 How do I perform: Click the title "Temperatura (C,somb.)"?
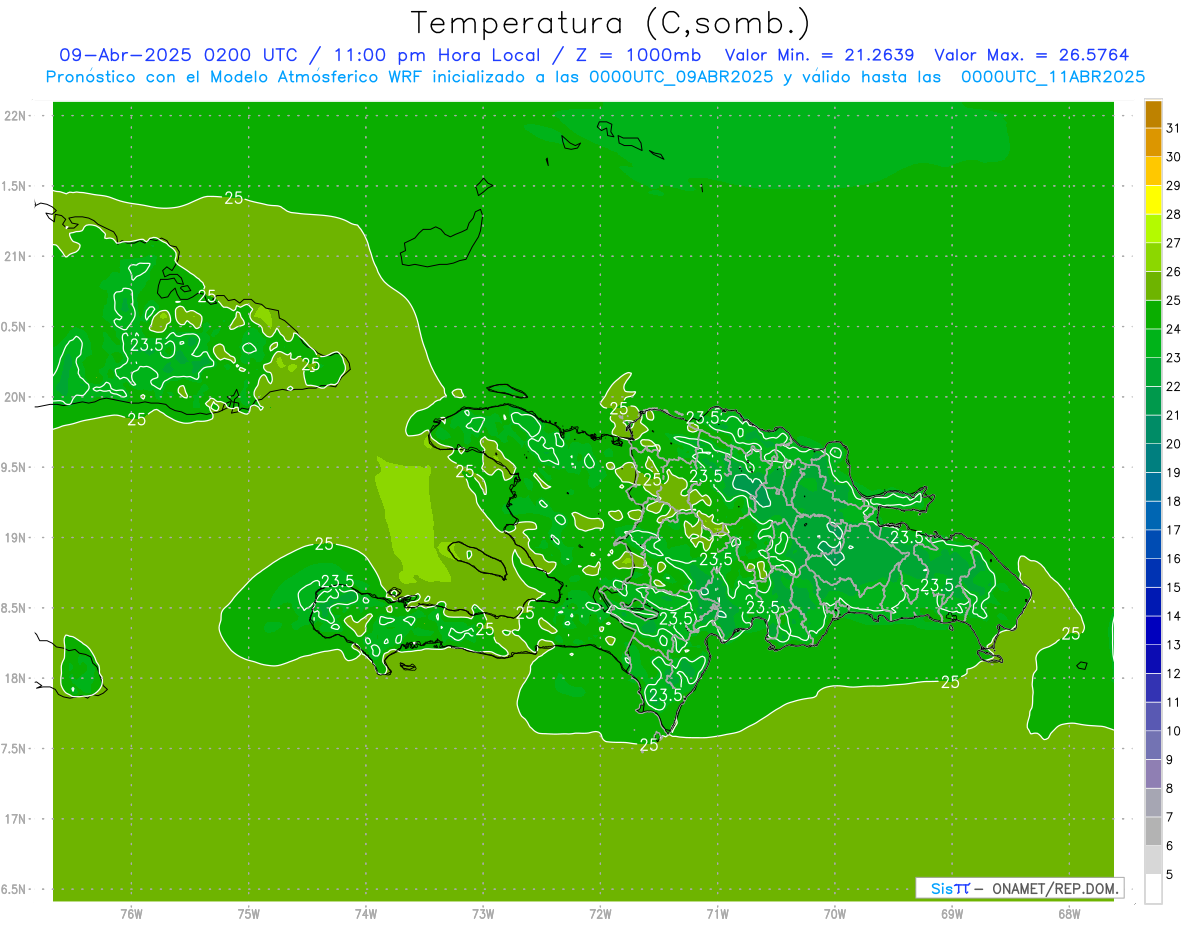pyautogui.click(x=610, y=23)
